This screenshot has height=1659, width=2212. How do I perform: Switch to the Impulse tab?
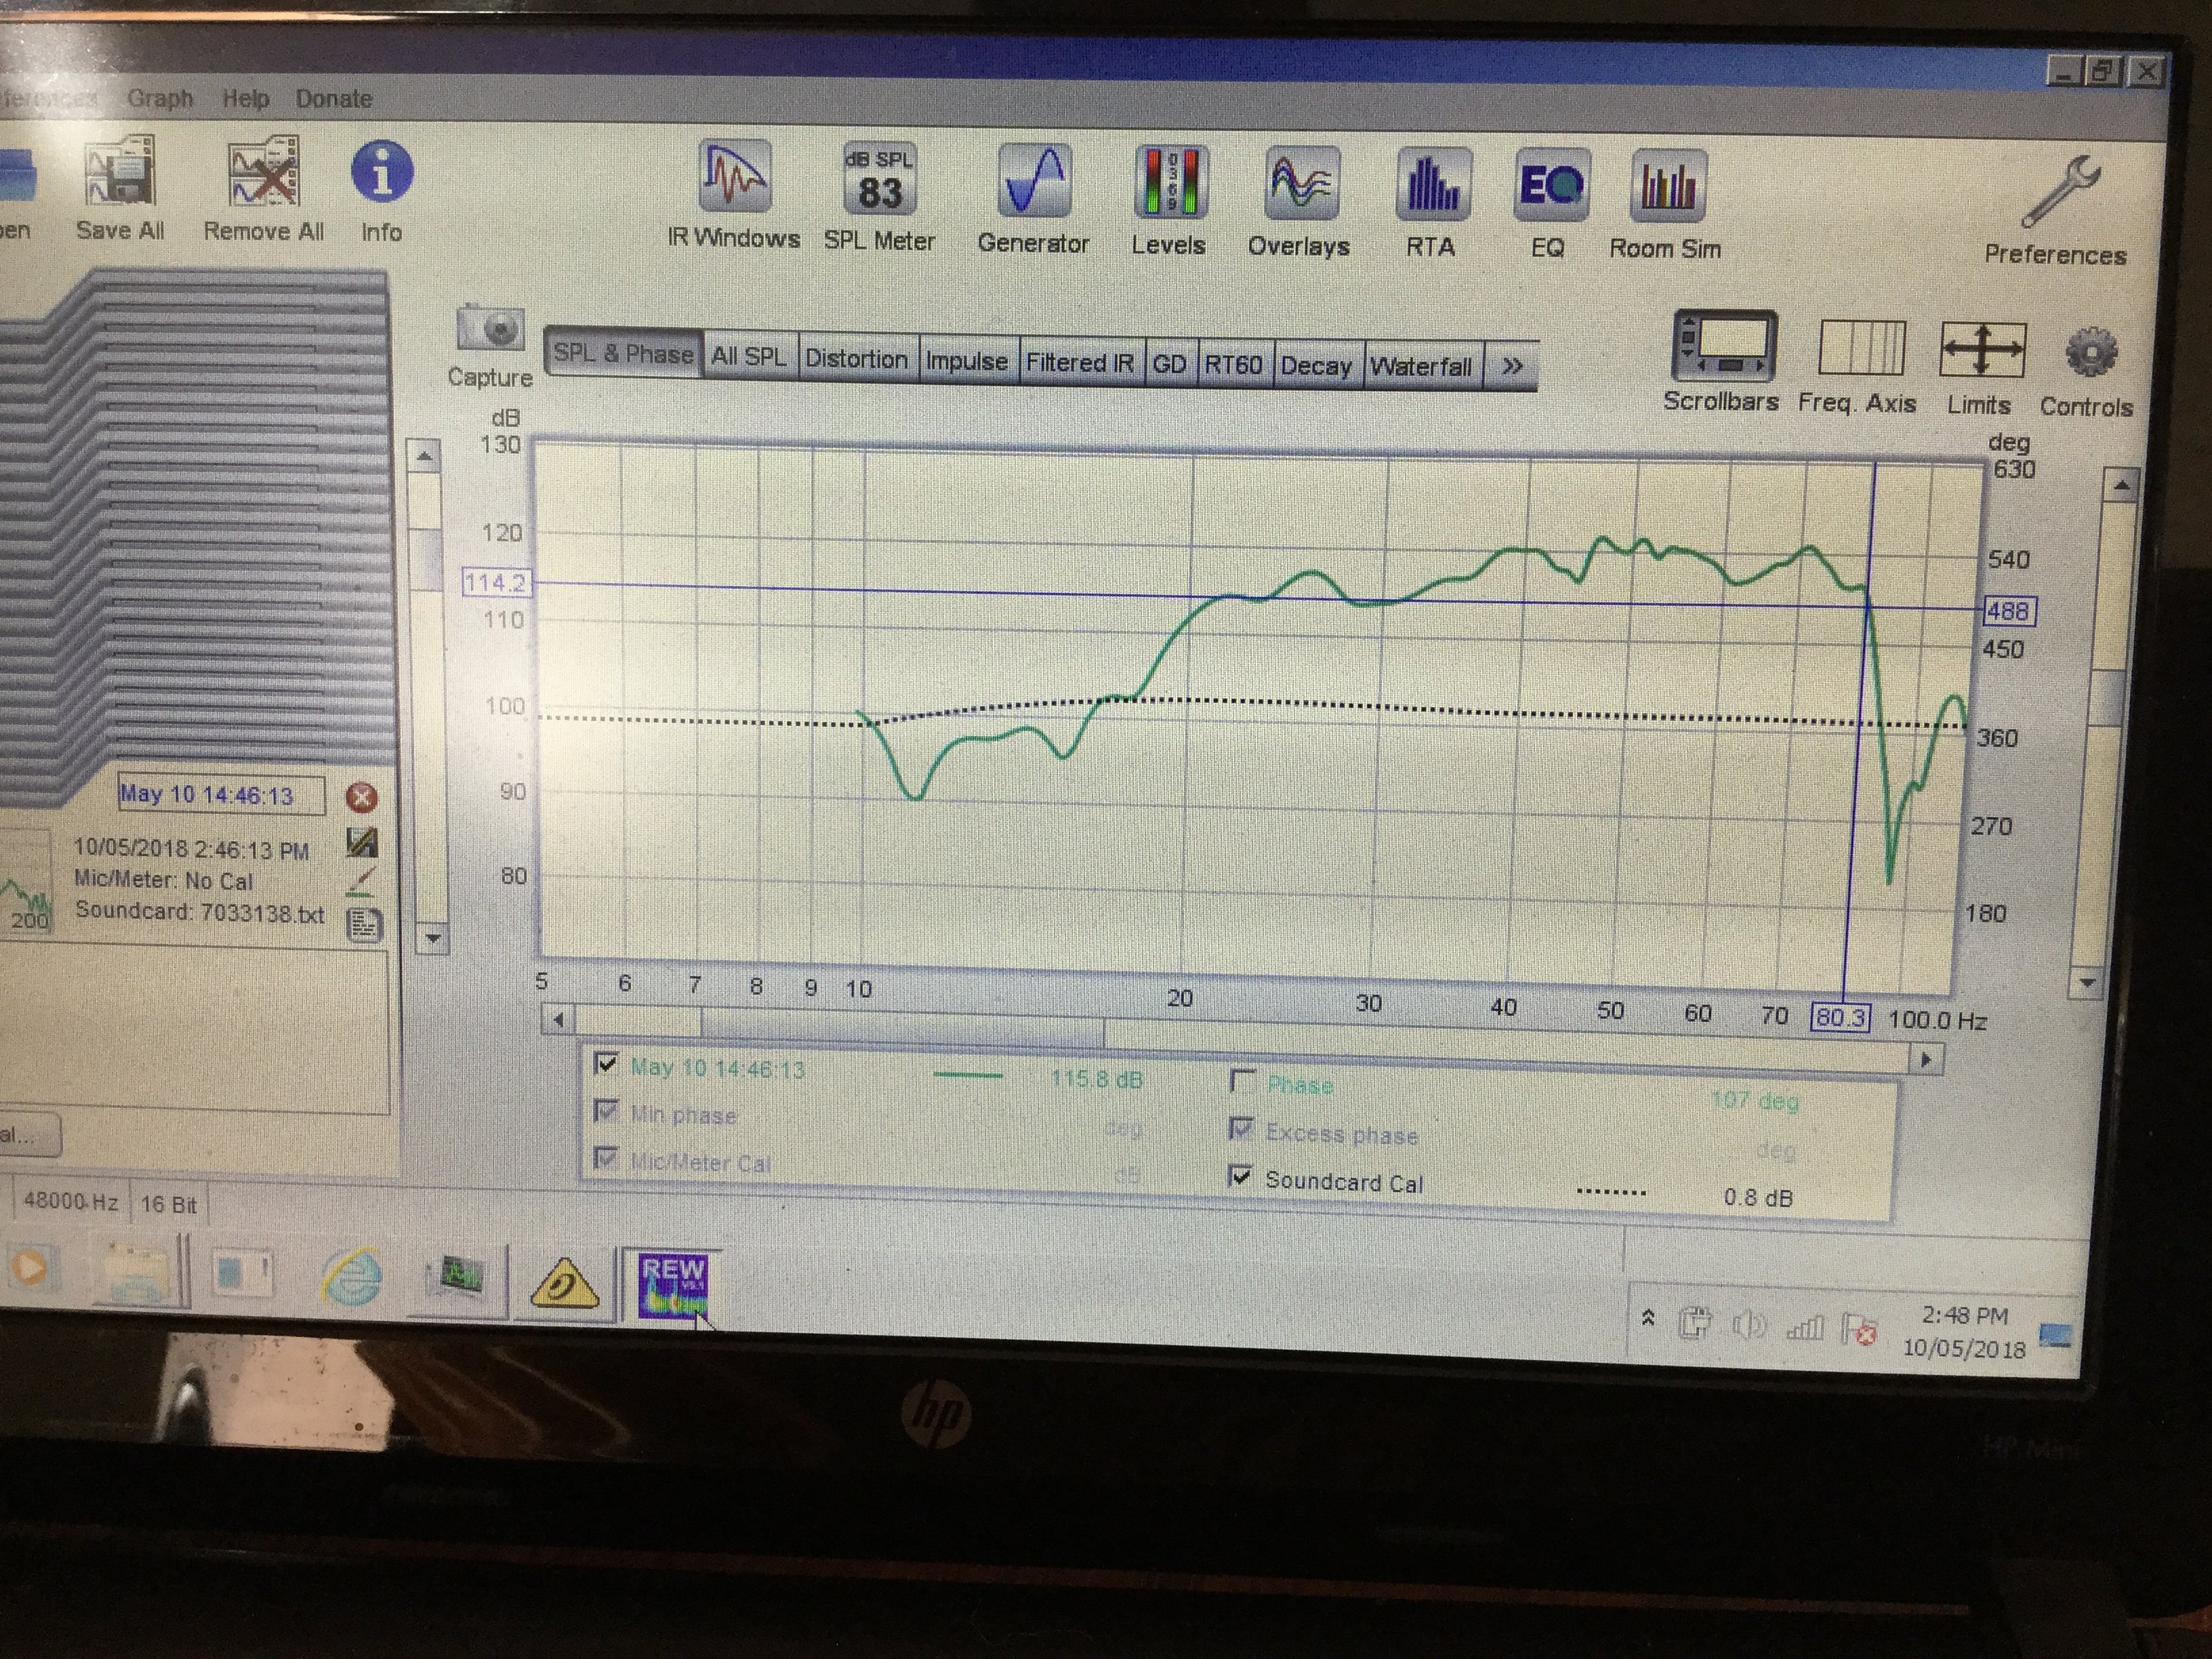tap(967, 360)
